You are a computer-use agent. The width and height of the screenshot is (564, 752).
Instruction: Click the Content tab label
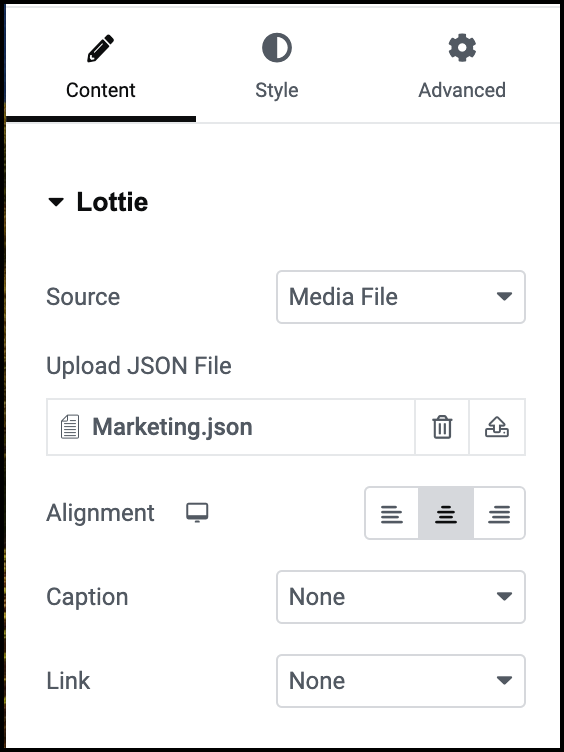tap(101, 90)
